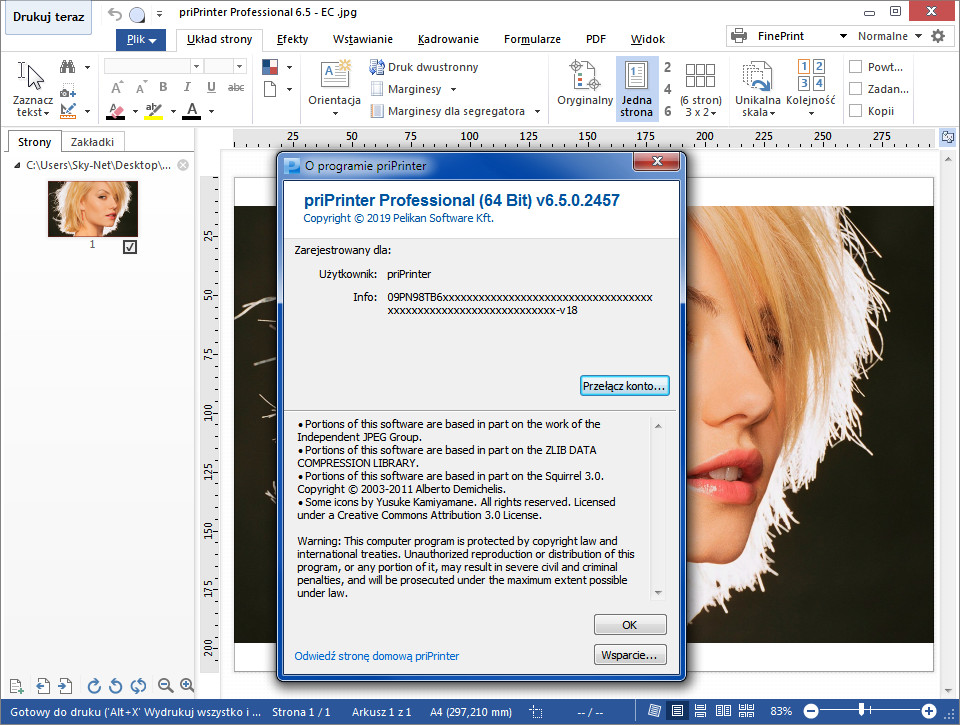Click Druk dwustronny duplex printing
The height and width of the screenshot is (725, 960).
tap(424, 67)
